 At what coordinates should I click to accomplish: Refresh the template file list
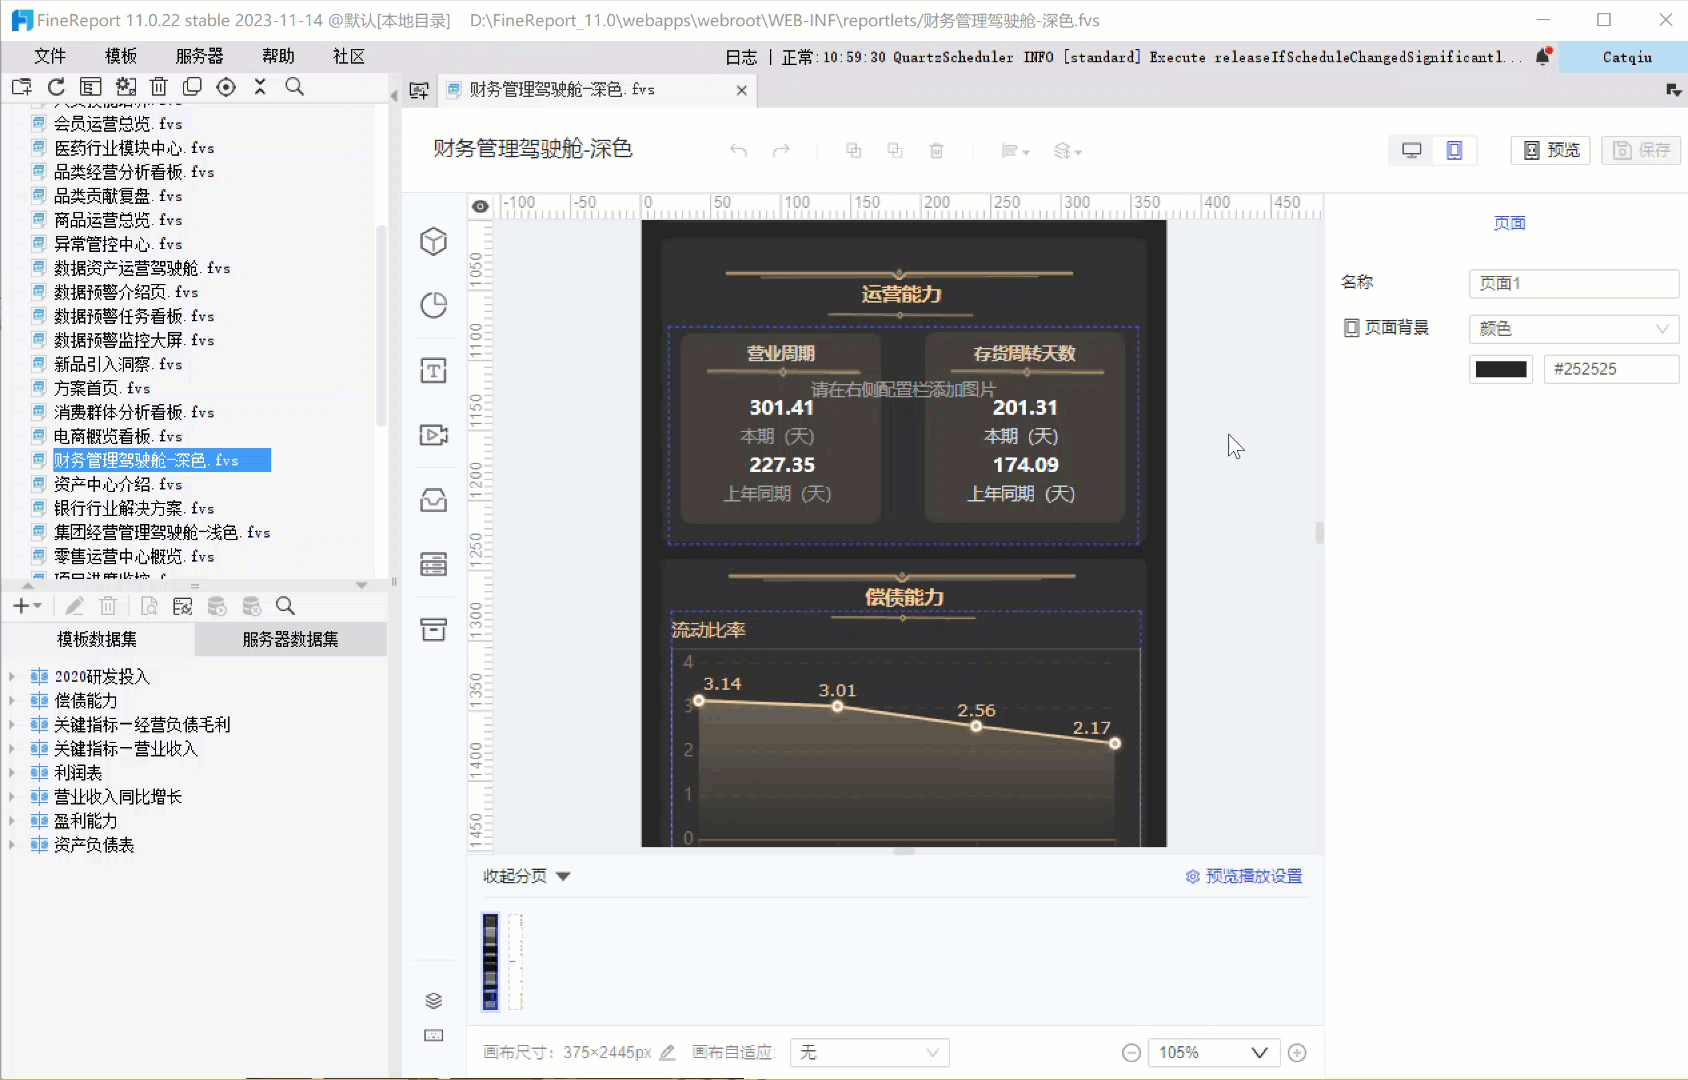coord(56,87)
